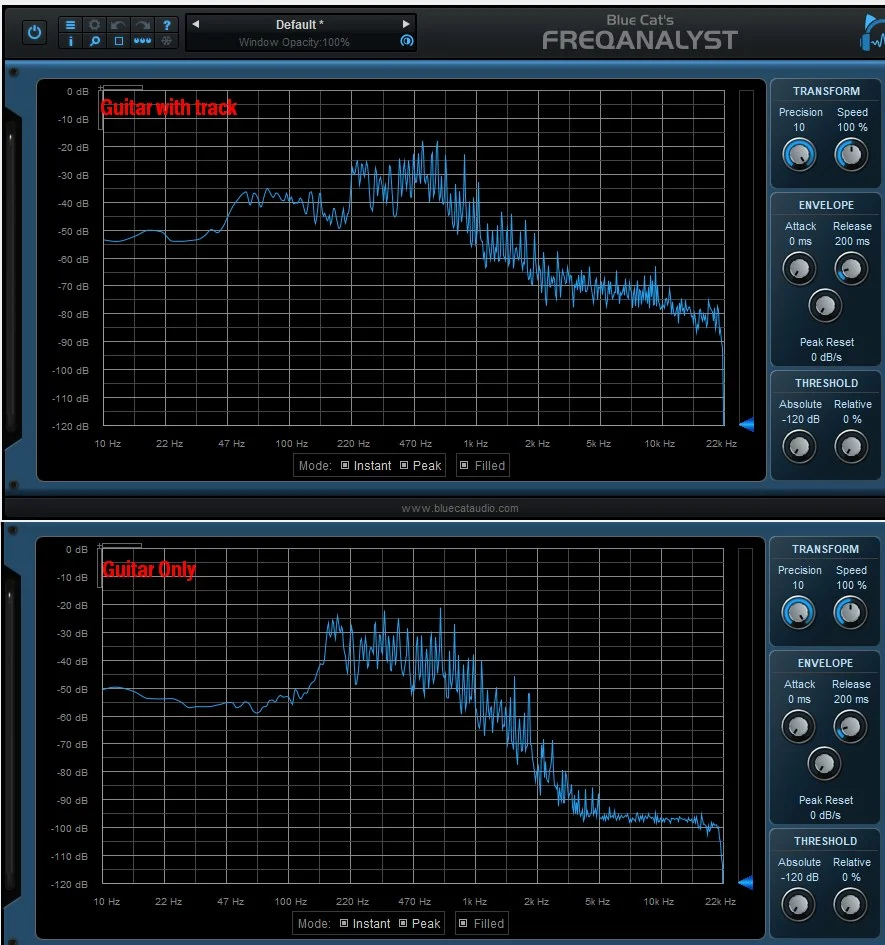The width and height of the screenshot is (885, 945).
Task: Select next preset with right arrow
Action: (406, 24)
